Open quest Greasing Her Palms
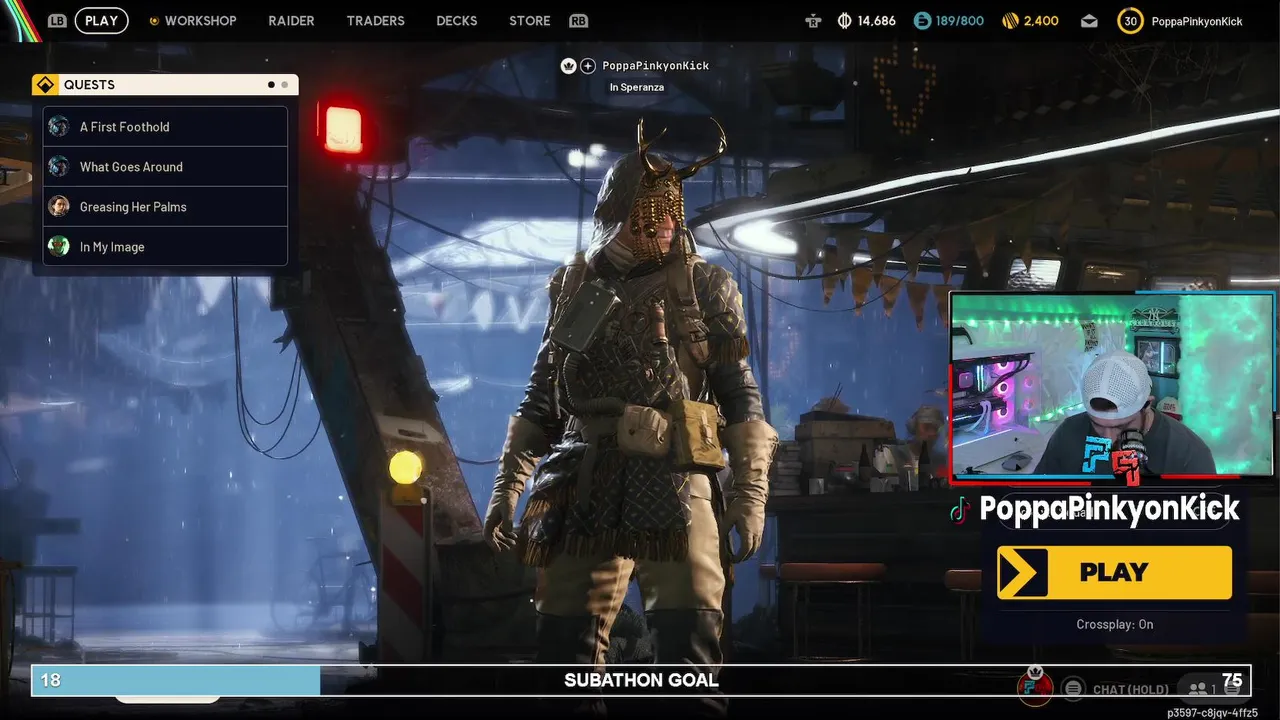1280x720 pixels. (165, 207)
